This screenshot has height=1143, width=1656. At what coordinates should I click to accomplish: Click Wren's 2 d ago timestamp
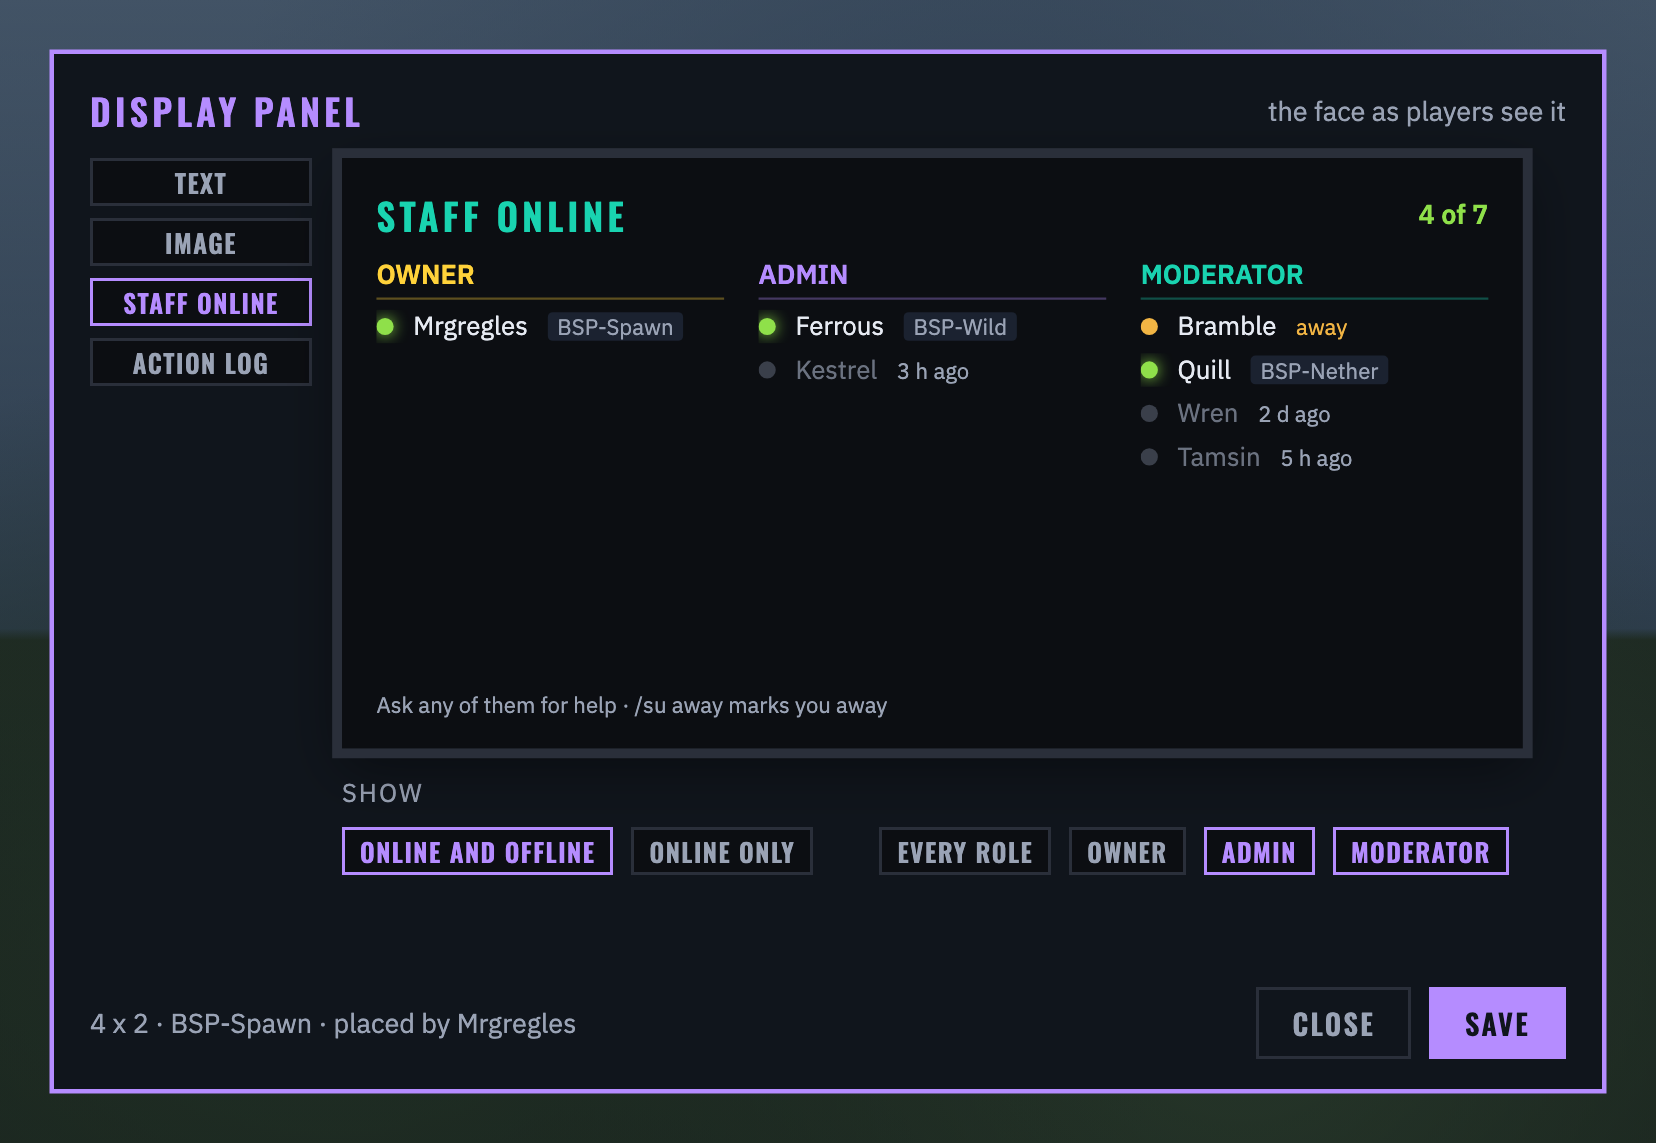[x=1294, y=414]
